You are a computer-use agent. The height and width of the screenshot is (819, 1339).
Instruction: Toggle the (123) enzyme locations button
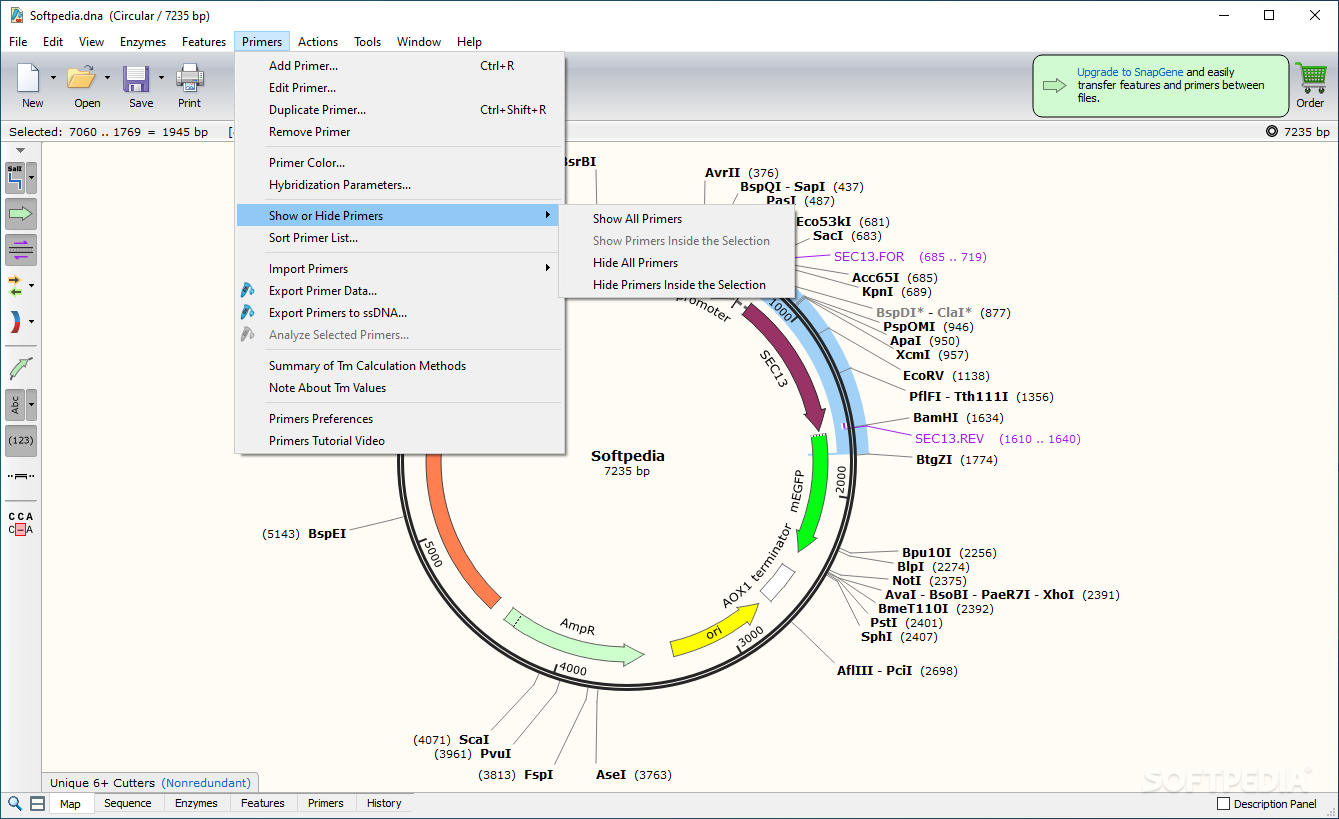tap(21, 440)
